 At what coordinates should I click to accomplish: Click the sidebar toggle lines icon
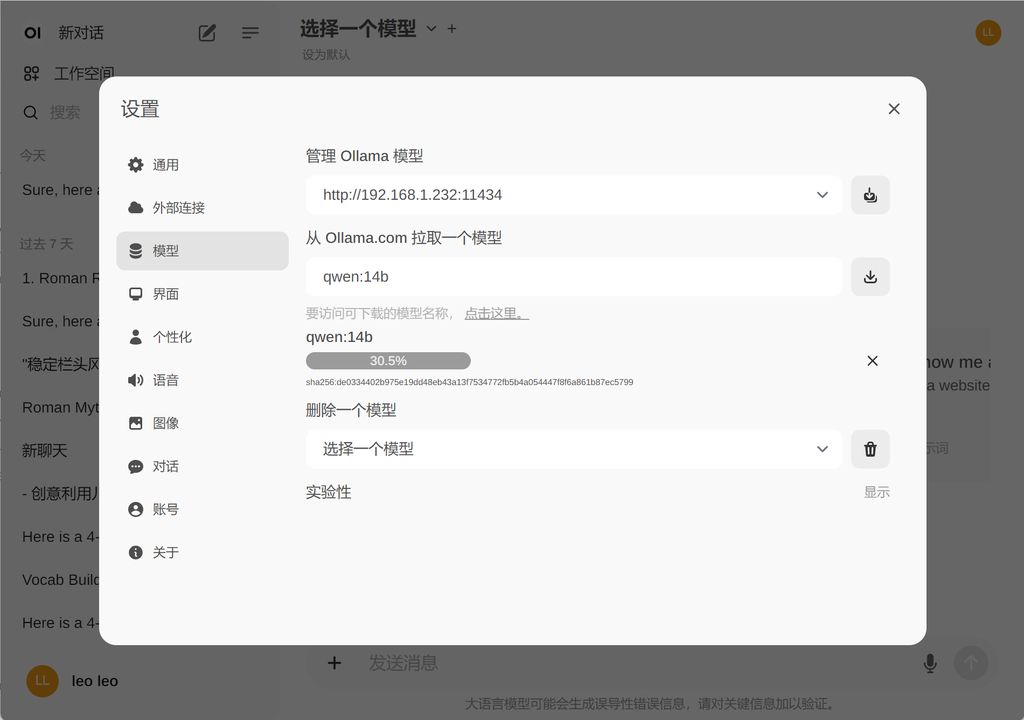pos(250,33)
